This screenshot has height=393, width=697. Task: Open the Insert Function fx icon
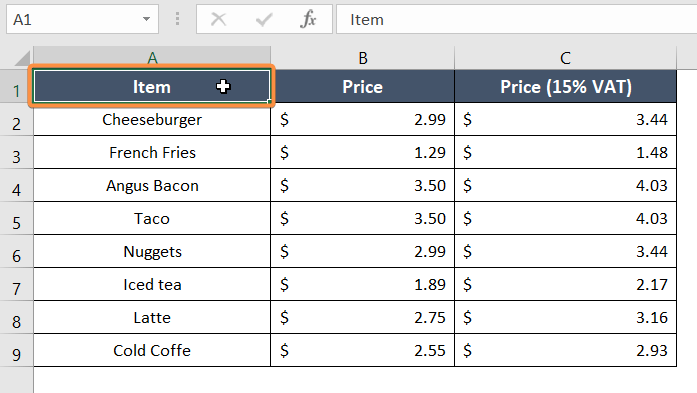coord(308,20)
